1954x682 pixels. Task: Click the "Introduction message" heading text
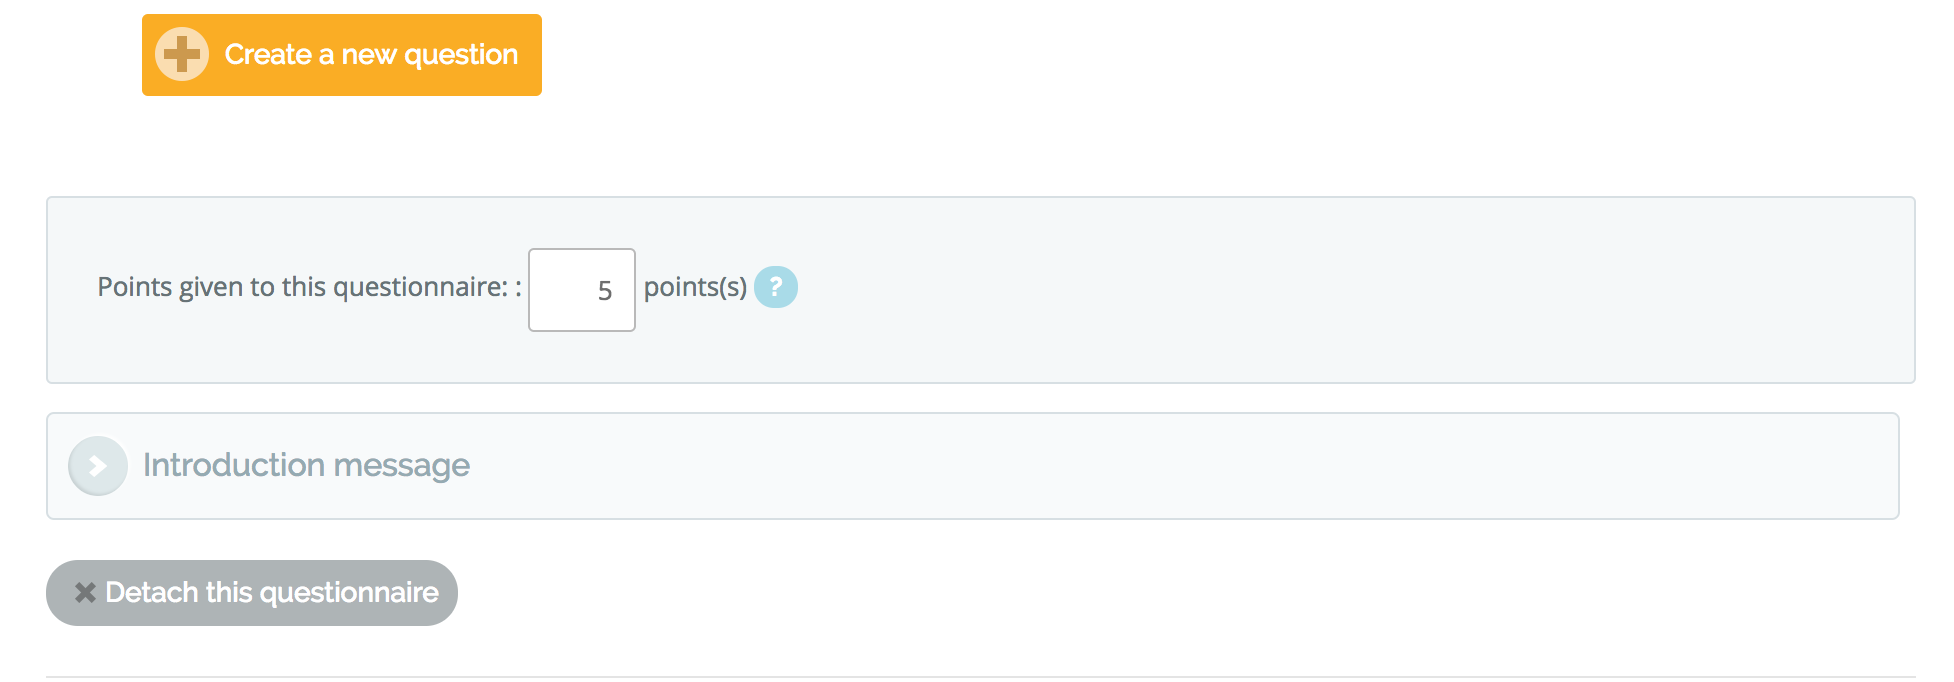point(306,466)
